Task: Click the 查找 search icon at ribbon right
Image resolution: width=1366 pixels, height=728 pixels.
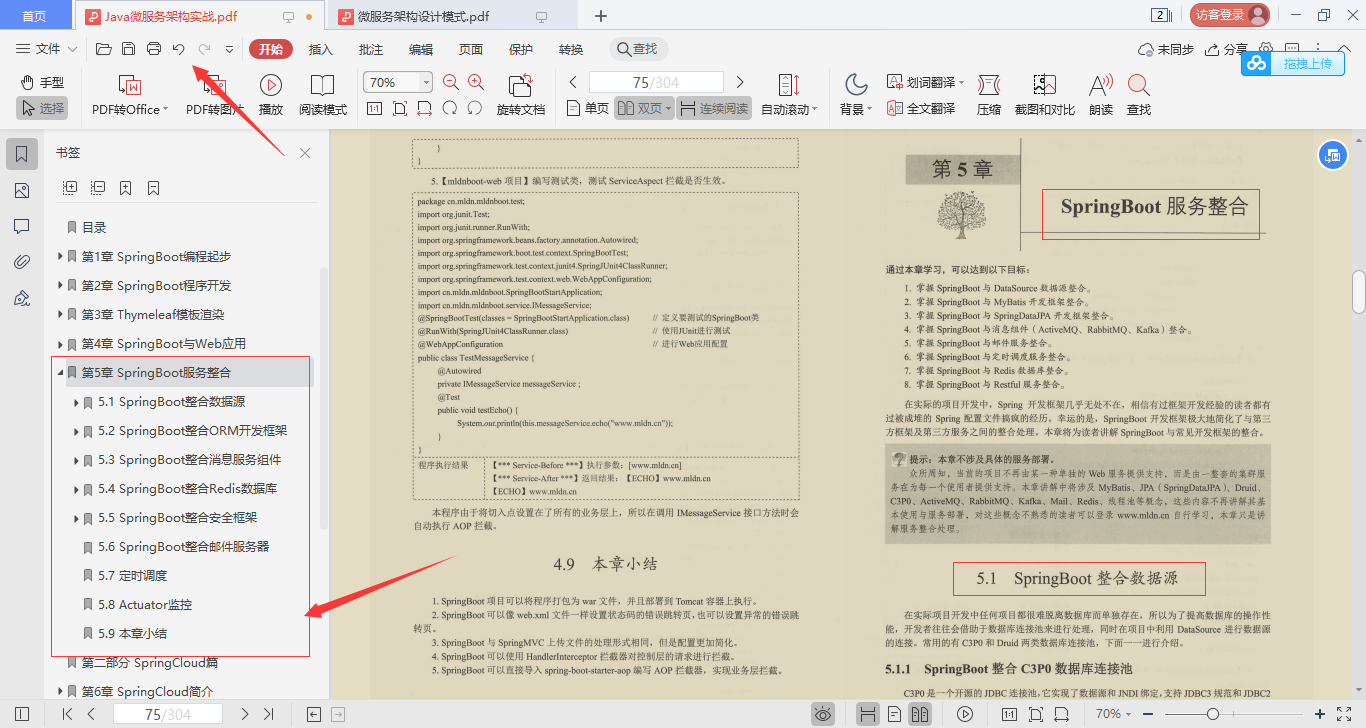Action: coord(1138,96)
